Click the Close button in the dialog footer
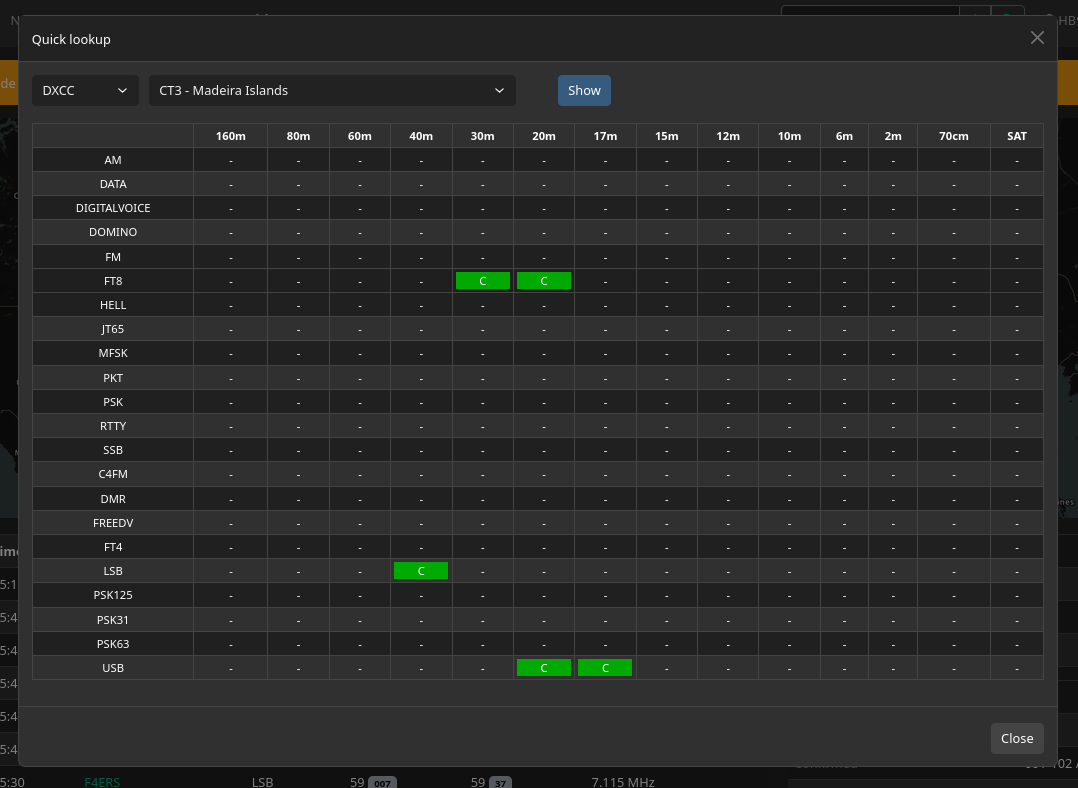The image size is (1078, 788). point(1017,738)
